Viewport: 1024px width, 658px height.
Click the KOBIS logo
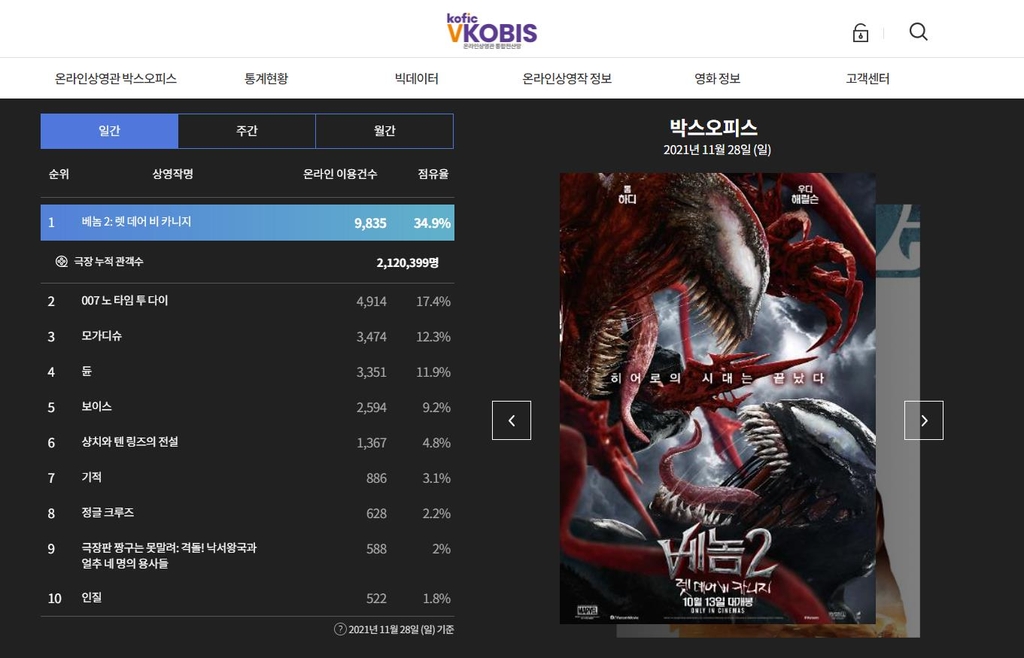click(x=492, y=31)
